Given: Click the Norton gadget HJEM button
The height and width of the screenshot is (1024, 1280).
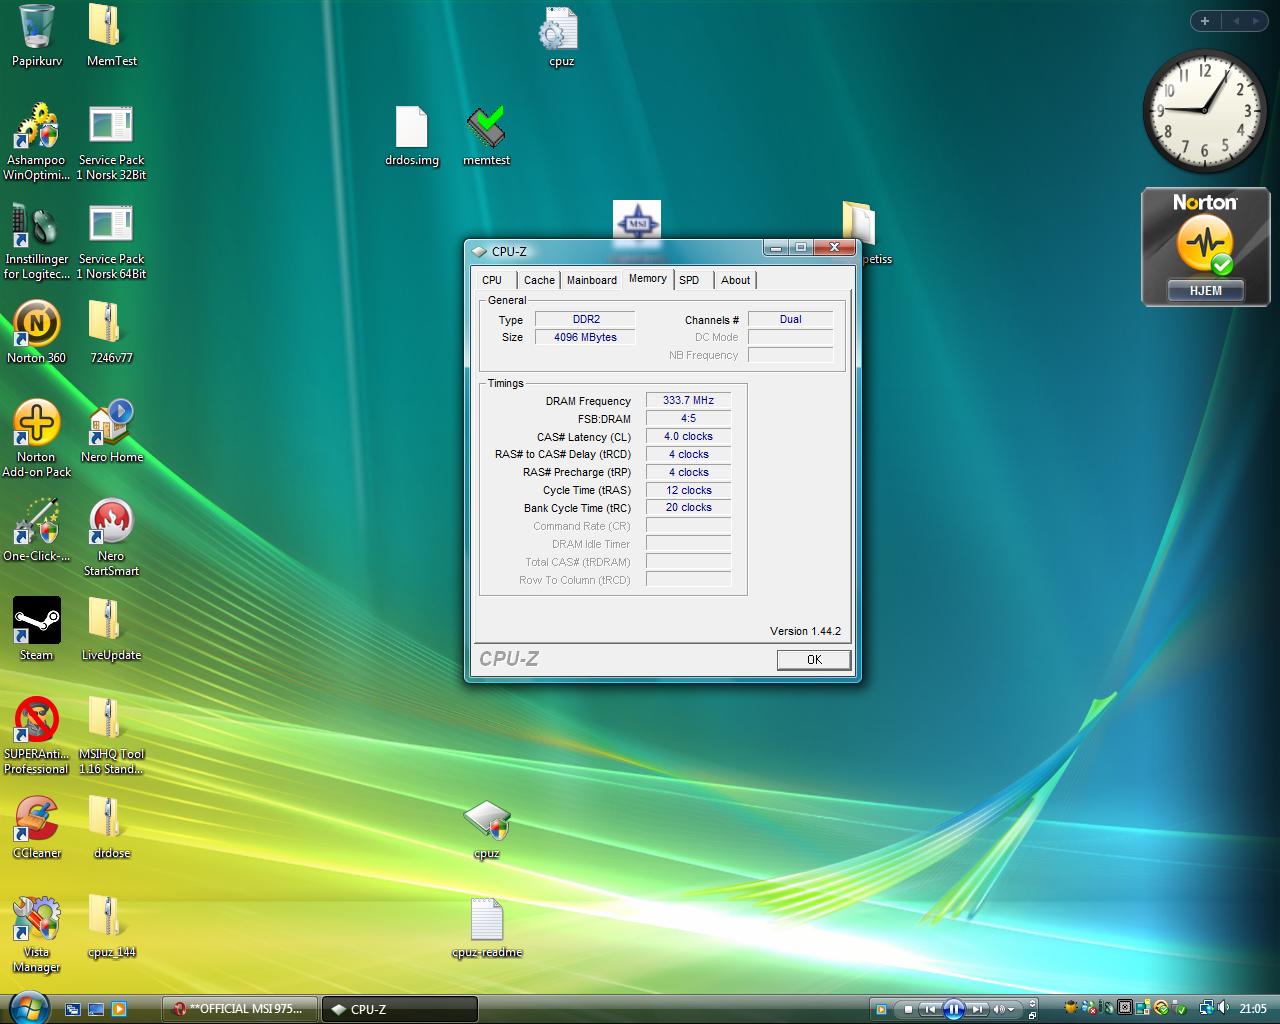Looking at the screenshot, I should (1205, 290).
